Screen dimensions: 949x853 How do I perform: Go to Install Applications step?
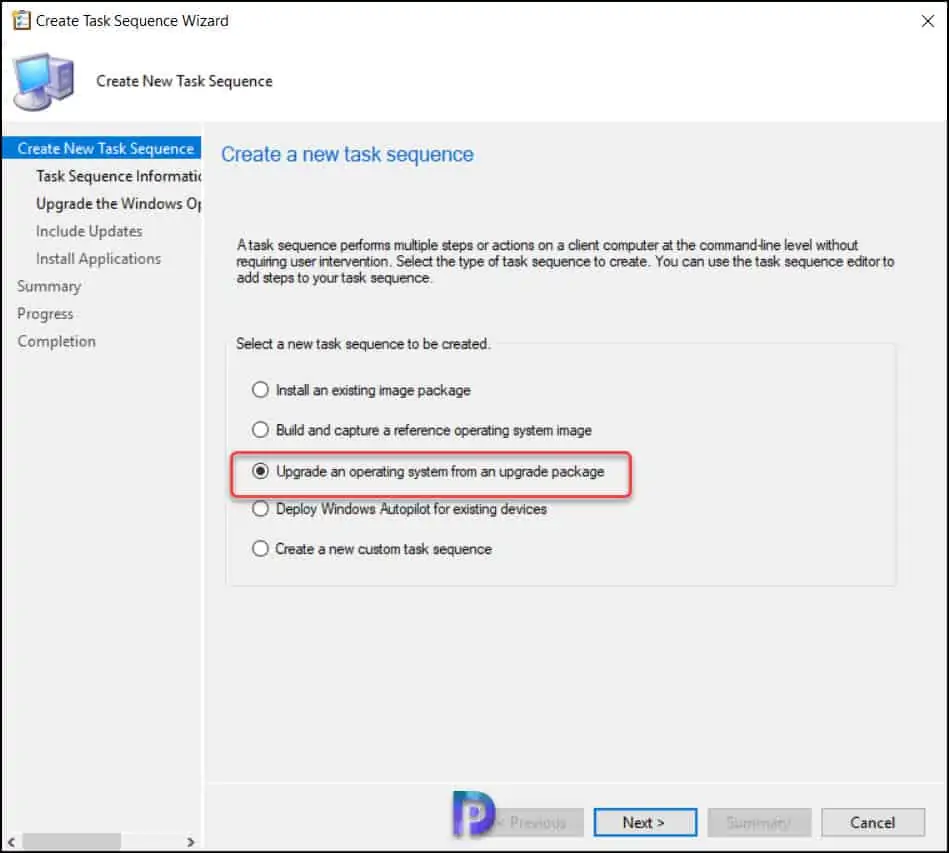[x=98, y=259]
